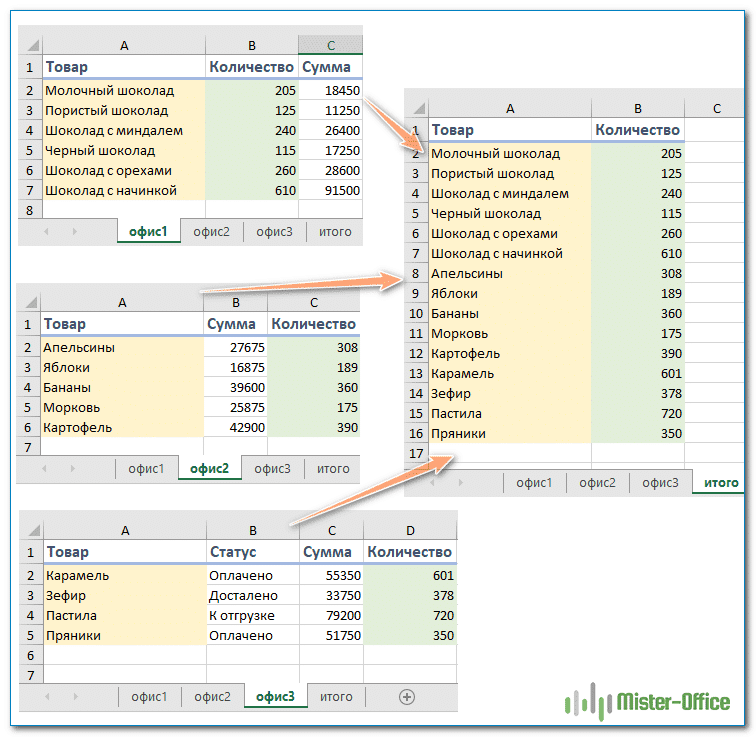Click Пряники cell in row 16 of итого

(x=510, y=434)
